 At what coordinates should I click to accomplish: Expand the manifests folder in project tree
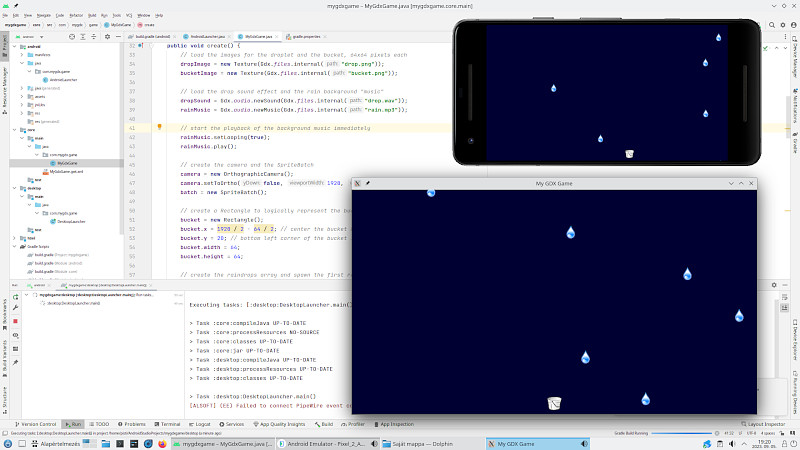[x=22, y=55]
